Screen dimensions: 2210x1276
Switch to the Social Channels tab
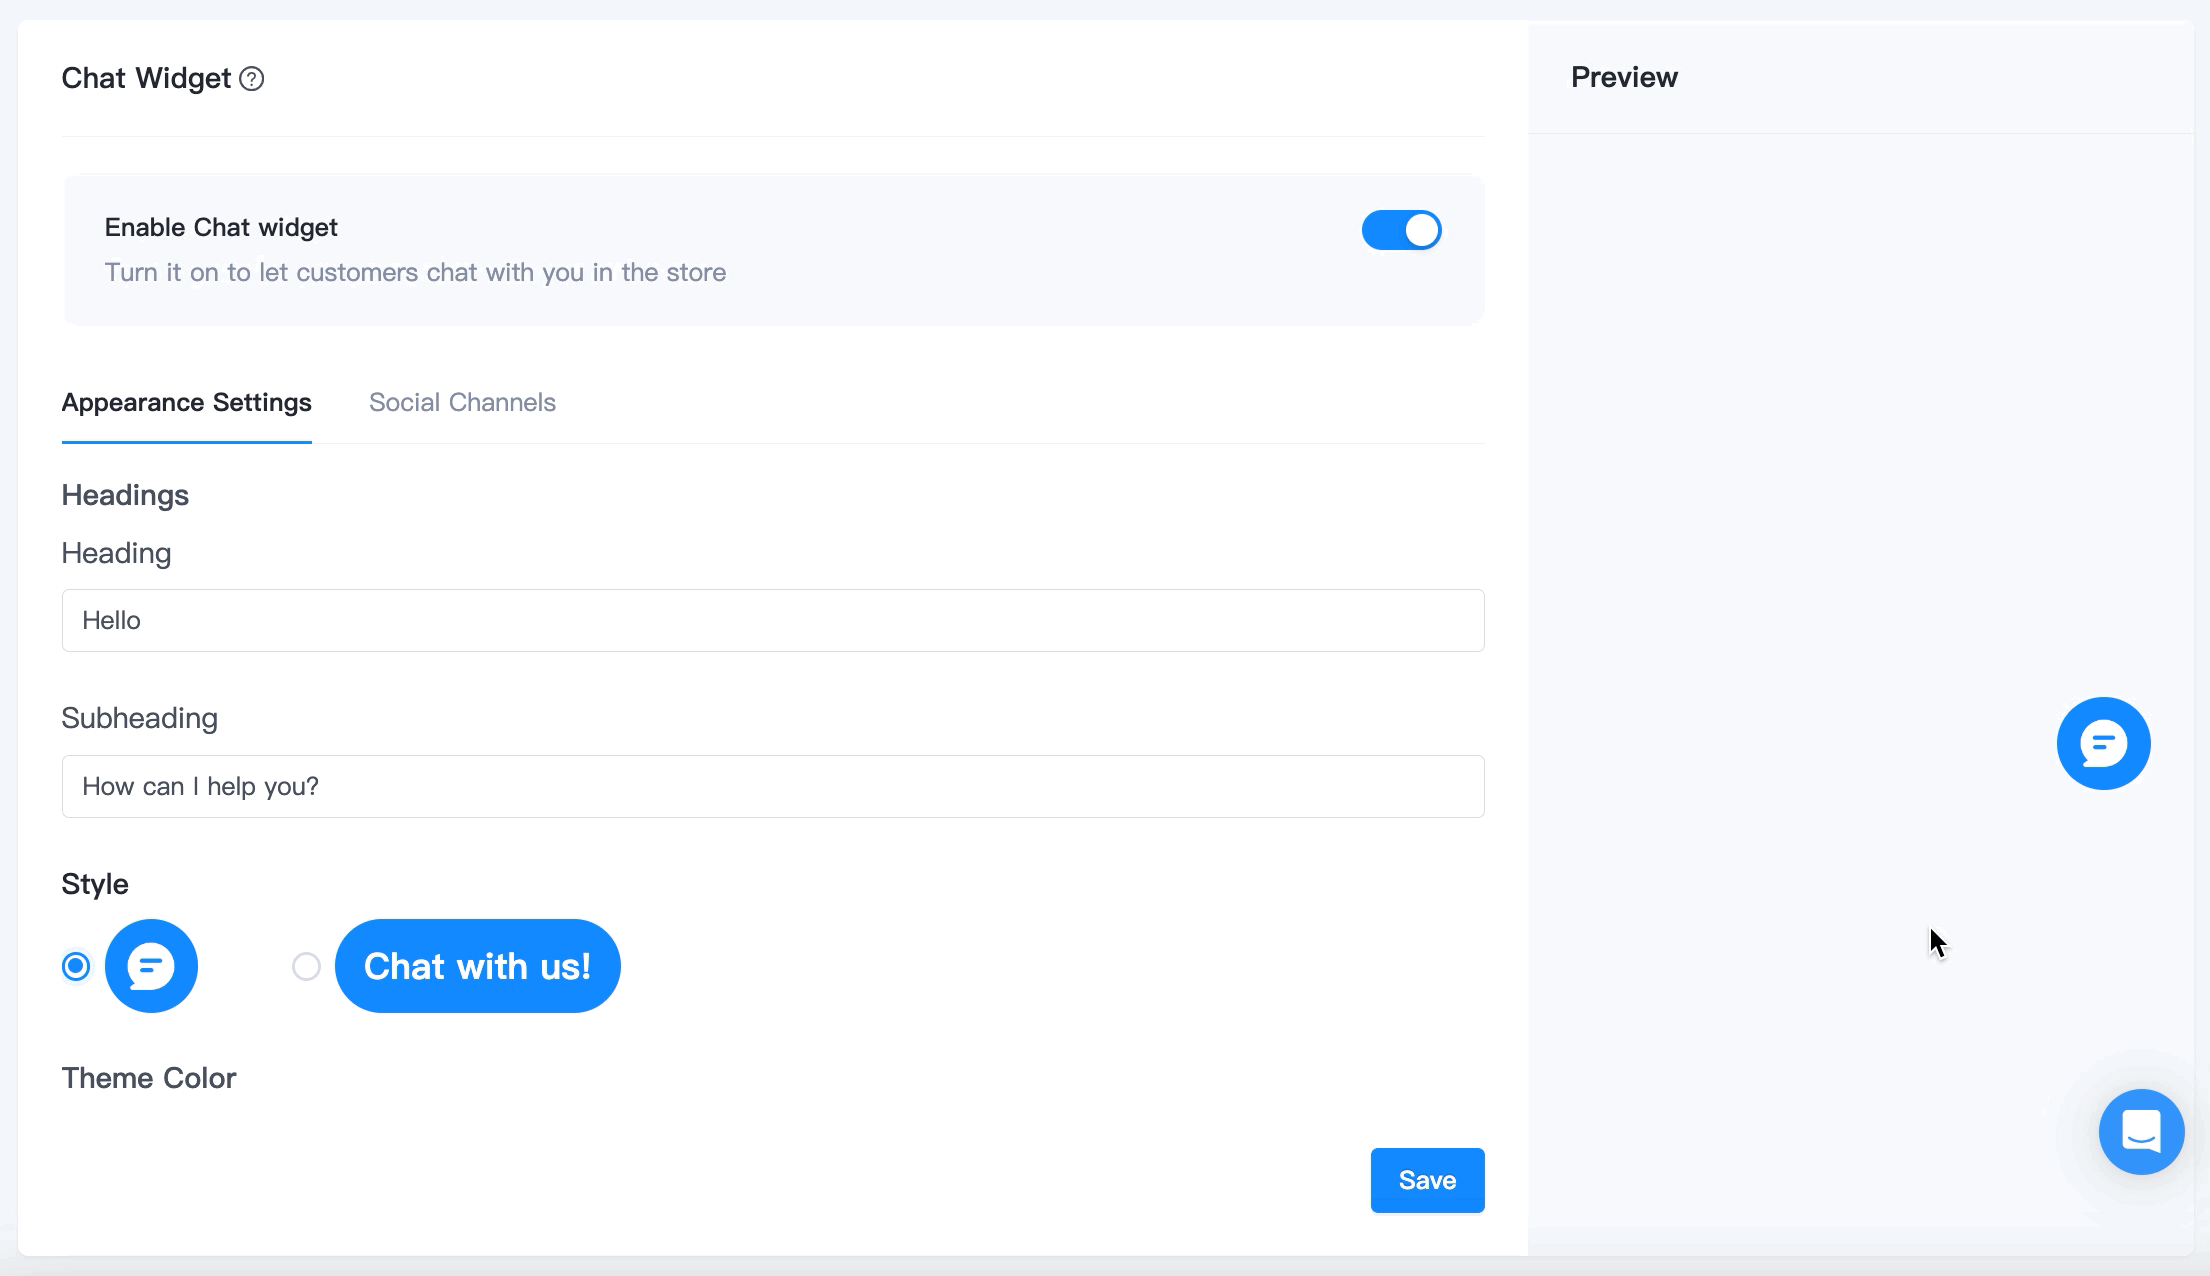pos(462,402)
